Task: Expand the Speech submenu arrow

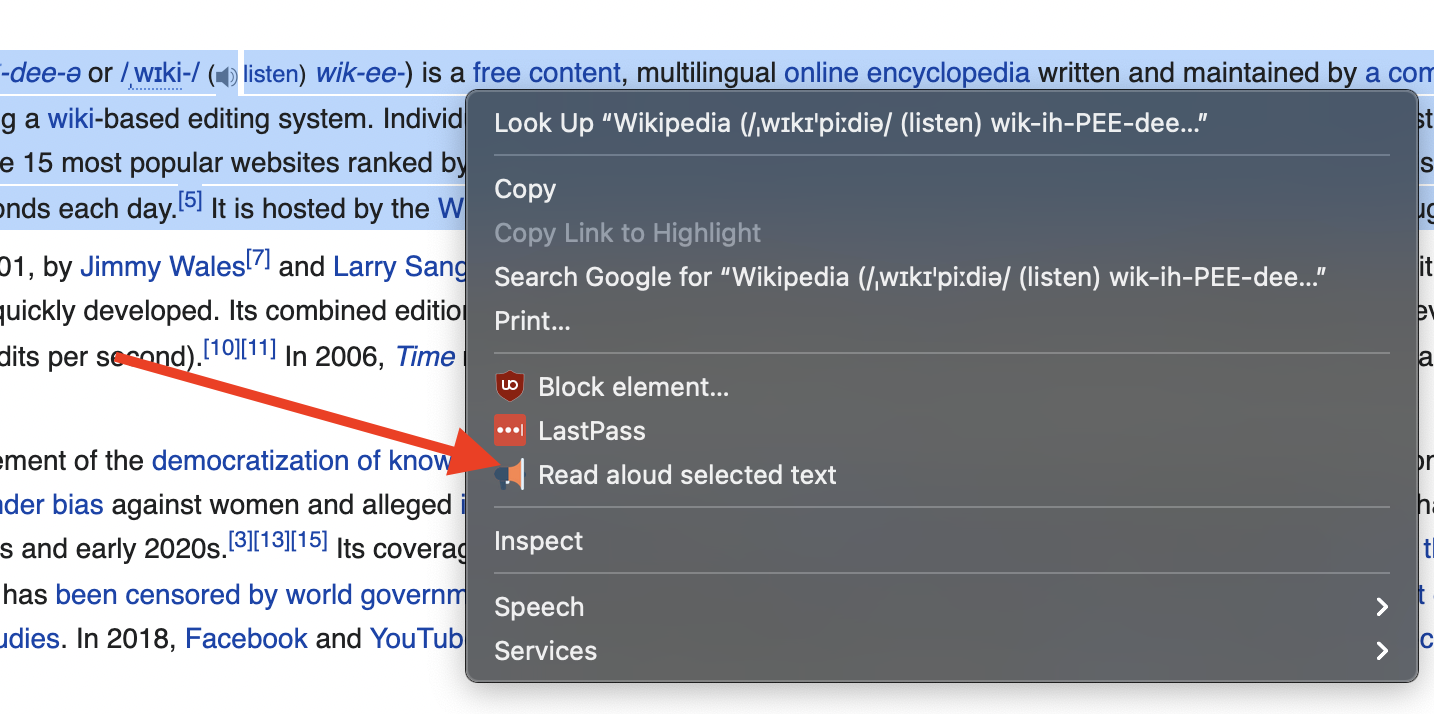Action: pos(1382,607)
